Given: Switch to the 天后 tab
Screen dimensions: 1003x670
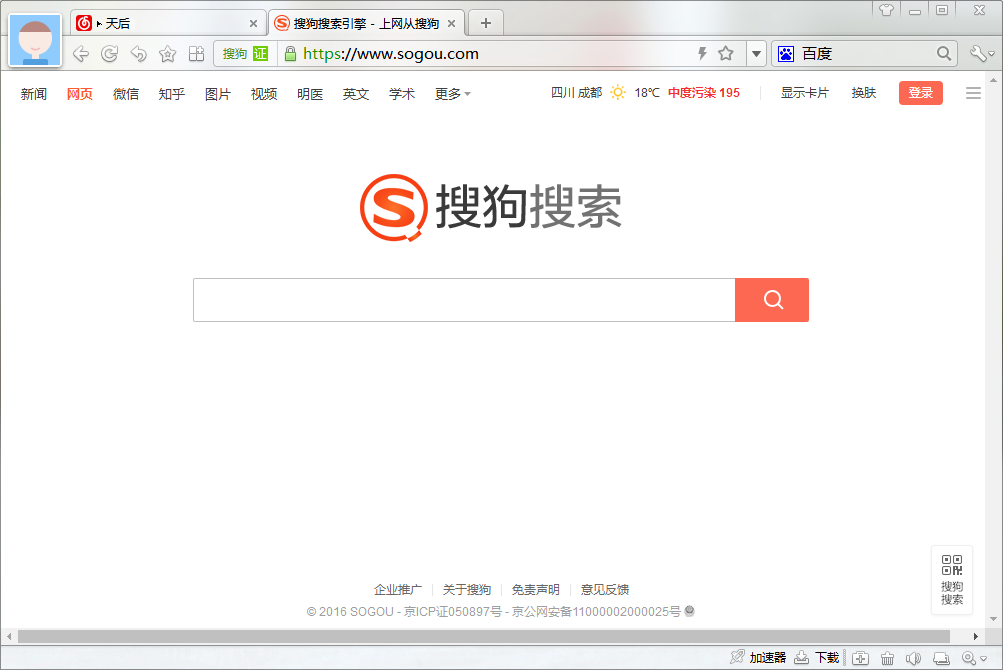Looking at the screenshot, I should [168, 24].
